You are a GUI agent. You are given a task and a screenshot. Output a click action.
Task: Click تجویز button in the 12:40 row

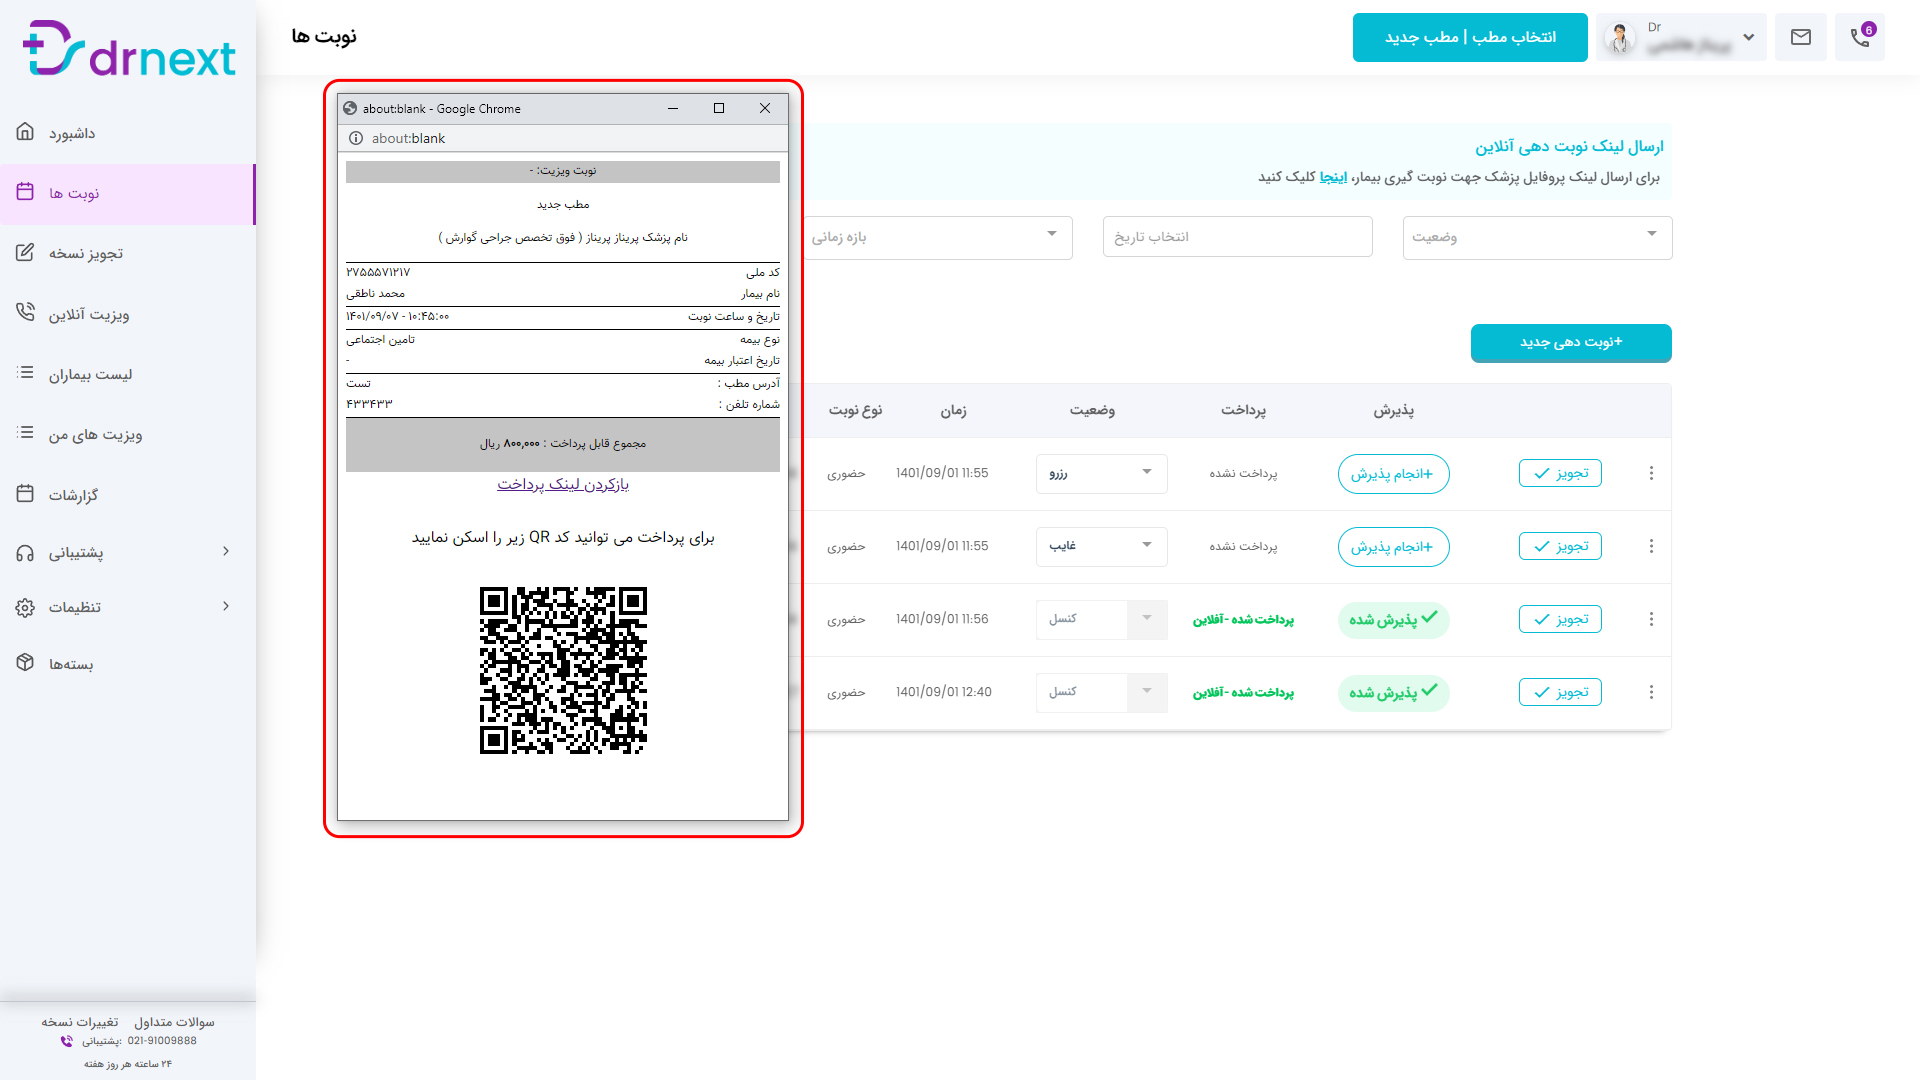(1560, 692)
